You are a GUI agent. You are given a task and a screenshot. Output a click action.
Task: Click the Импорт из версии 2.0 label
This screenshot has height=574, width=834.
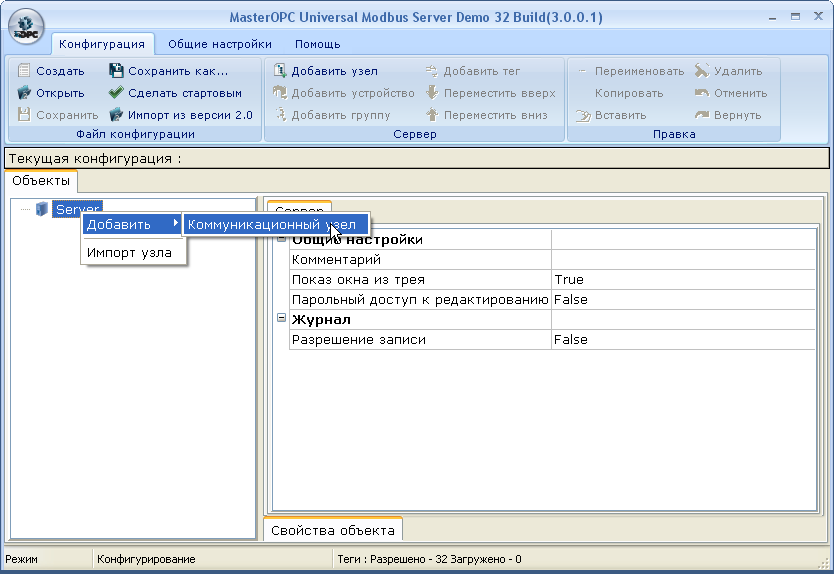tap(190, 115)
